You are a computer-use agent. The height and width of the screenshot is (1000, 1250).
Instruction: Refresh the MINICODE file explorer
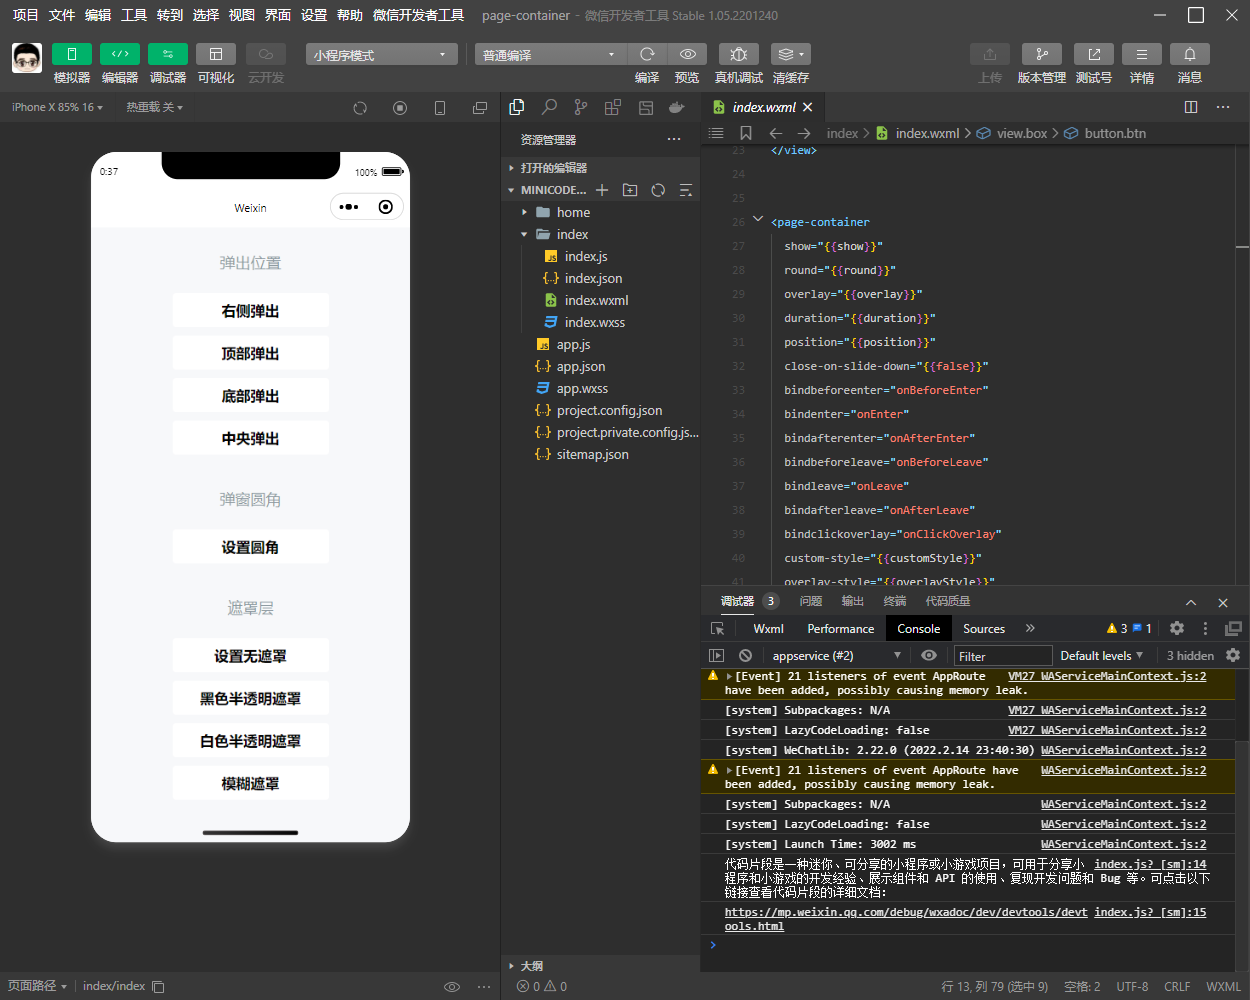tap(658, 190)
